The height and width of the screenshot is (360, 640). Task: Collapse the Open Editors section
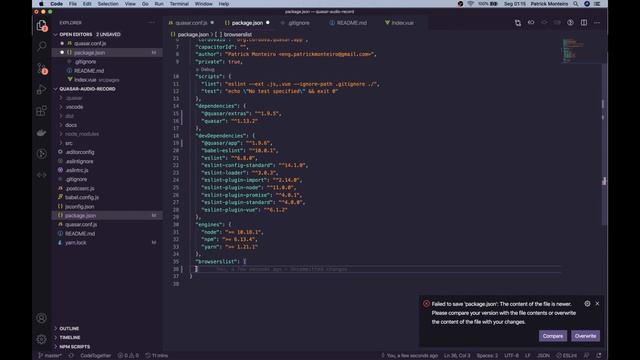pyautogui.click(x=89, y=34)
